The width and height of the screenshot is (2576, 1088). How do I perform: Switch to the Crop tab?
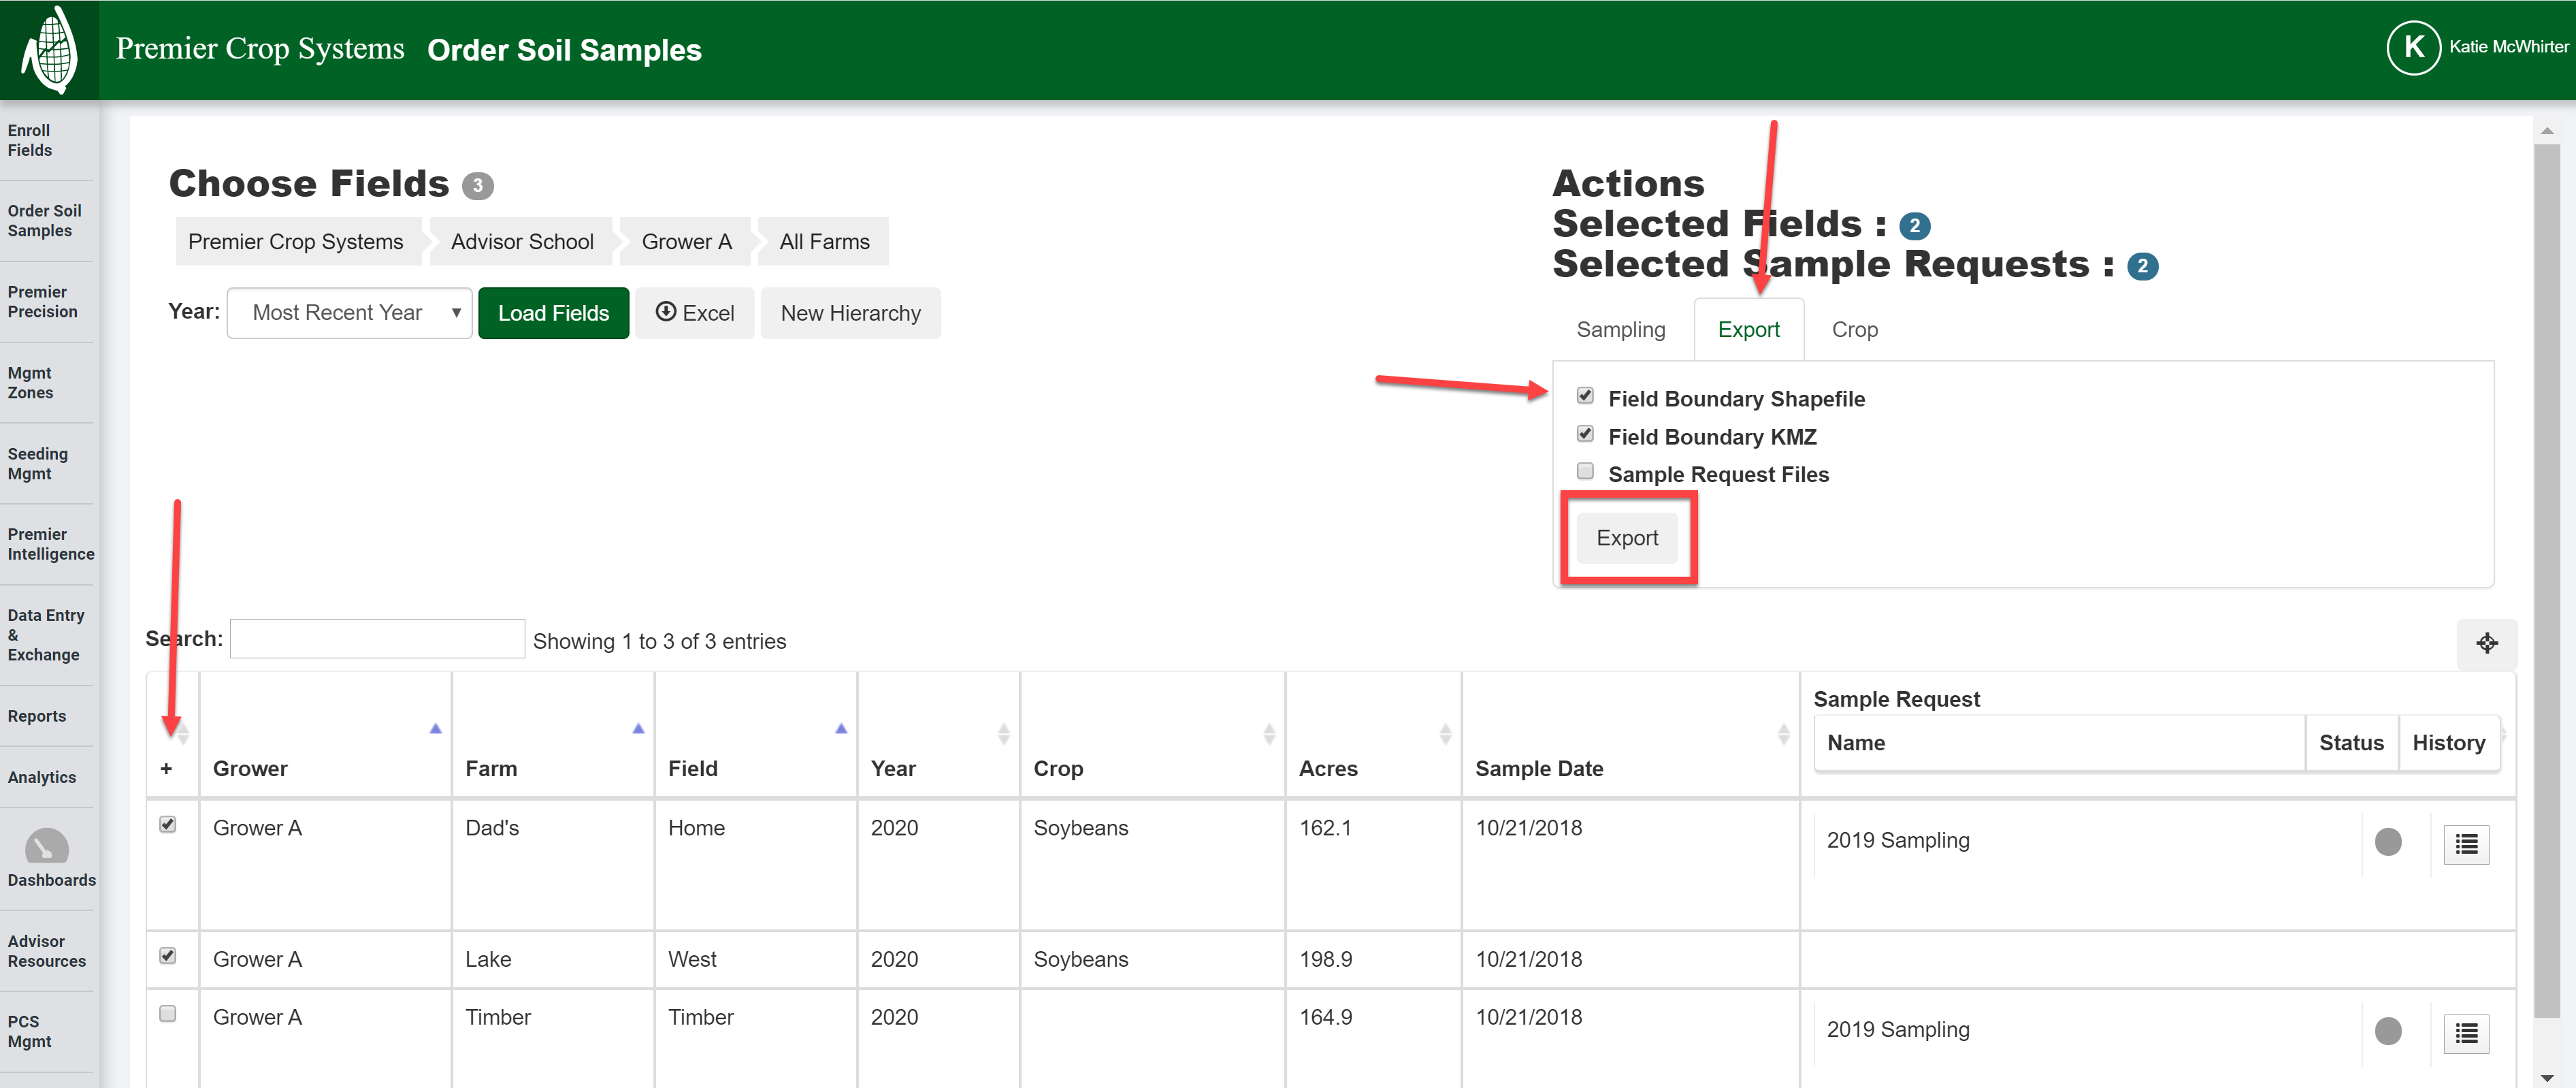1854,329
